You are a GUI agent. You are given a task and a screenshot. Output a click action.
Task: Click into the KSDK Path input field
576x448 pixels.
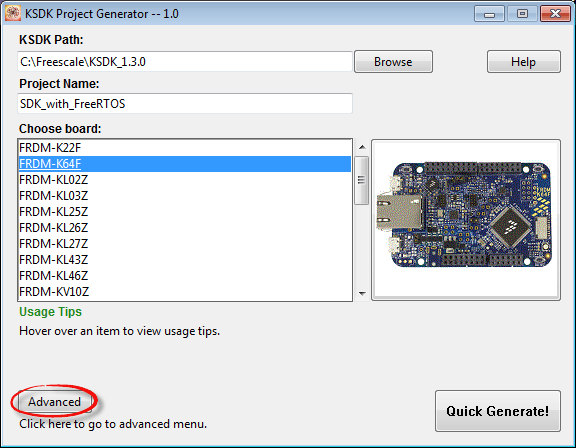click(185, 62)
